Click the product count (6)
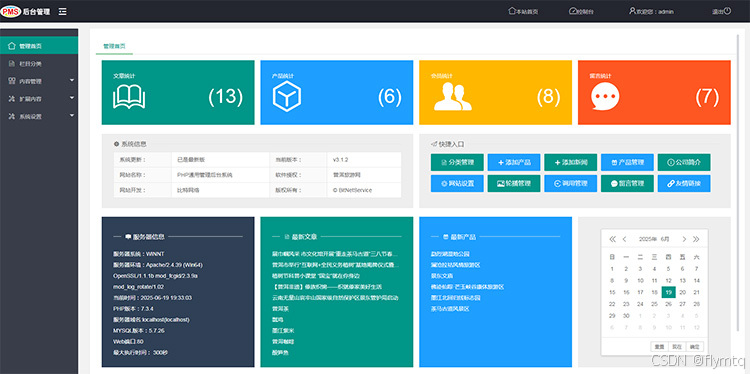 (389, 97)
